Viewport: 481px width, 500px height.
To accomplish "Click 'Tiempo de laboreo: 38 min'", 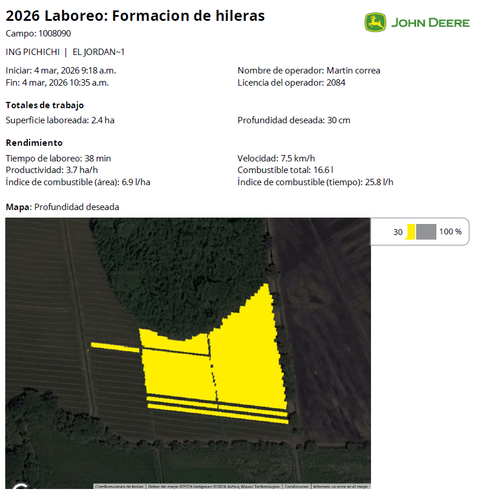I will [58, 158].
